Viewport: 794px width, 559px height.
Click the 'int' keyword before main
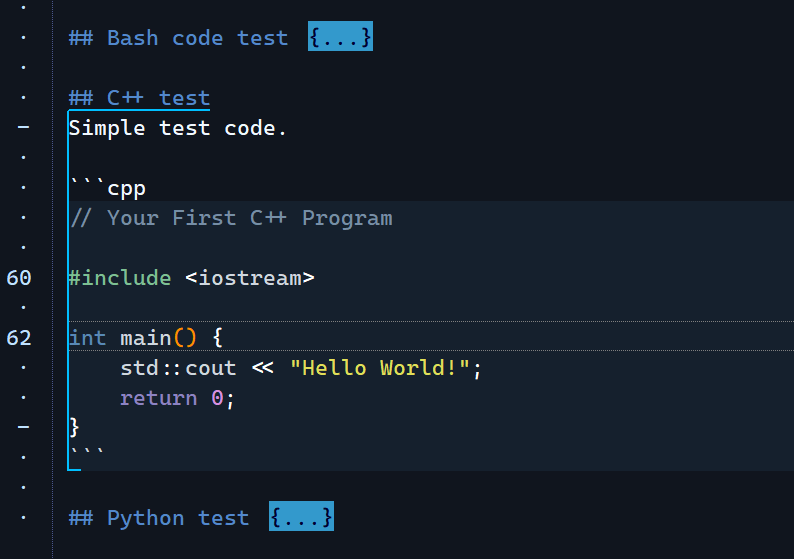(x=88, y=338)
